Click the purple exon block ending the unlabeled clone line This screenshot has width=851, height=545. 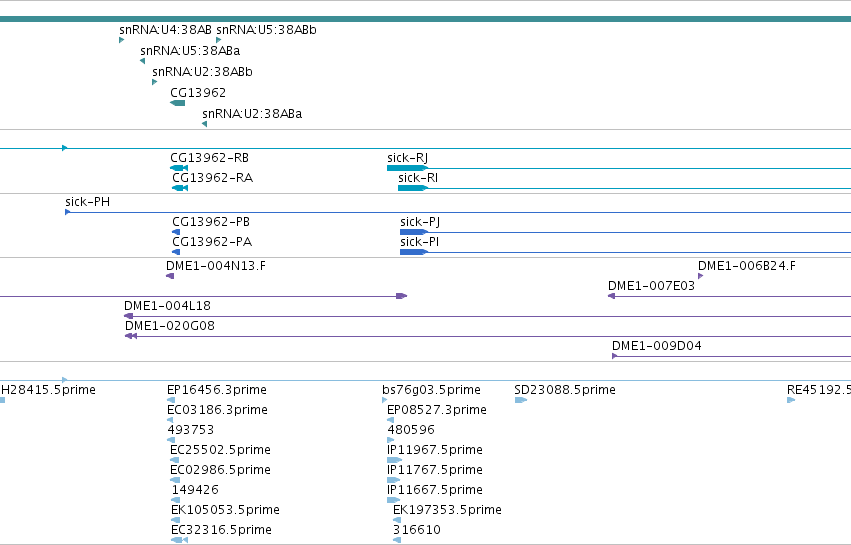(x=402, y=296)
